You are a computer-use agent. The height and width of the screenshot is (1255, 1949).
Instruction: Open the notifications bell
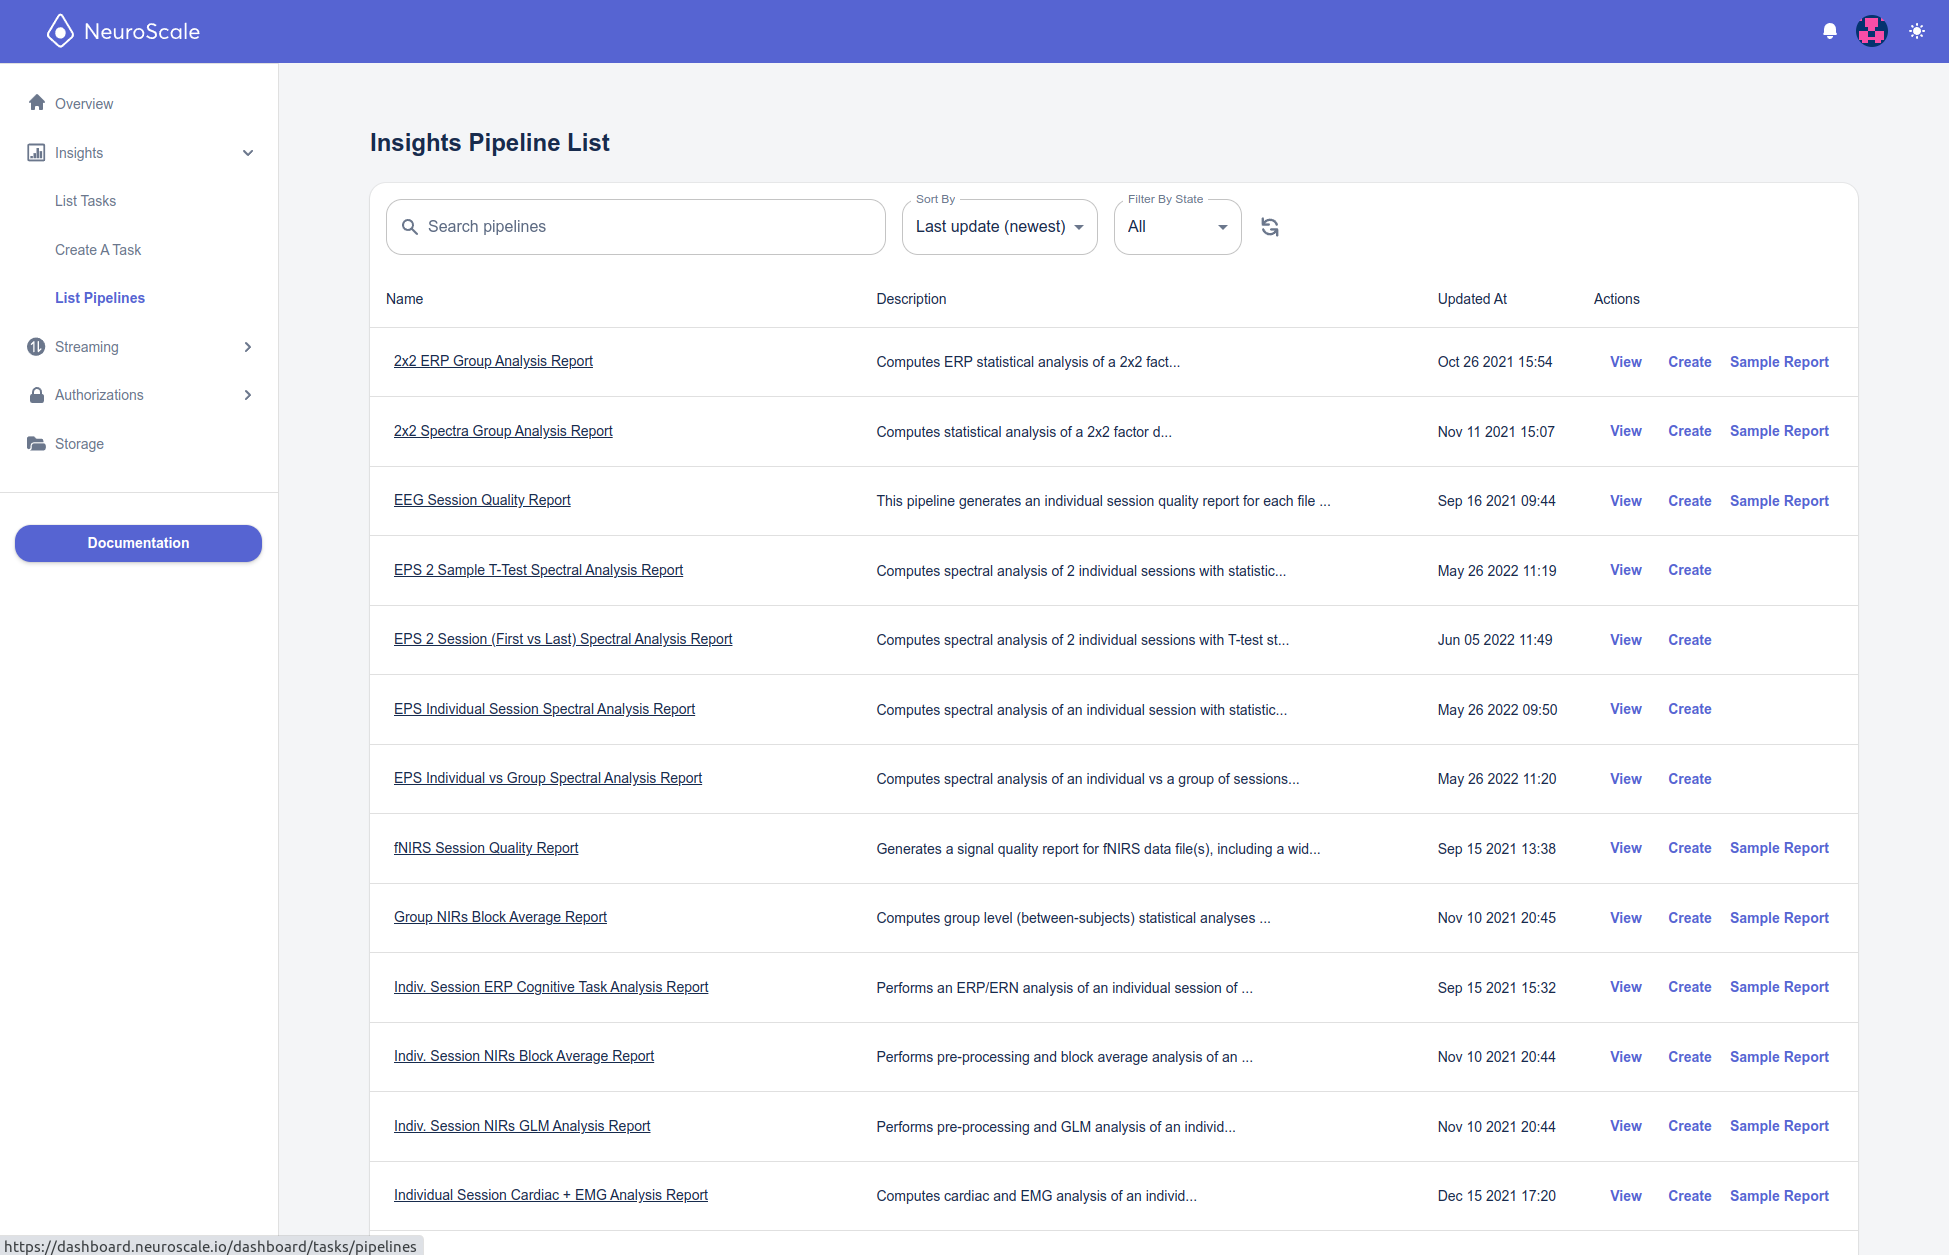[x=1830, y=31]
